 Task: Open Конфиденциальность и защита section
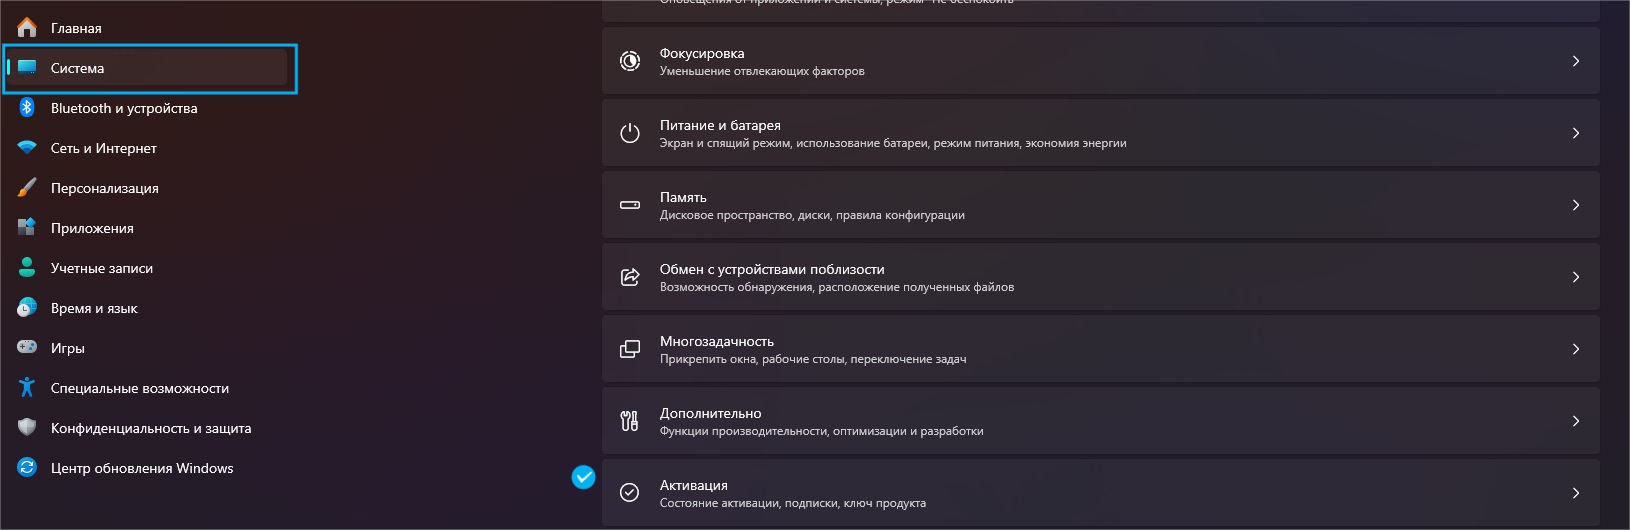pyautogui.click(x=151, y=428)
